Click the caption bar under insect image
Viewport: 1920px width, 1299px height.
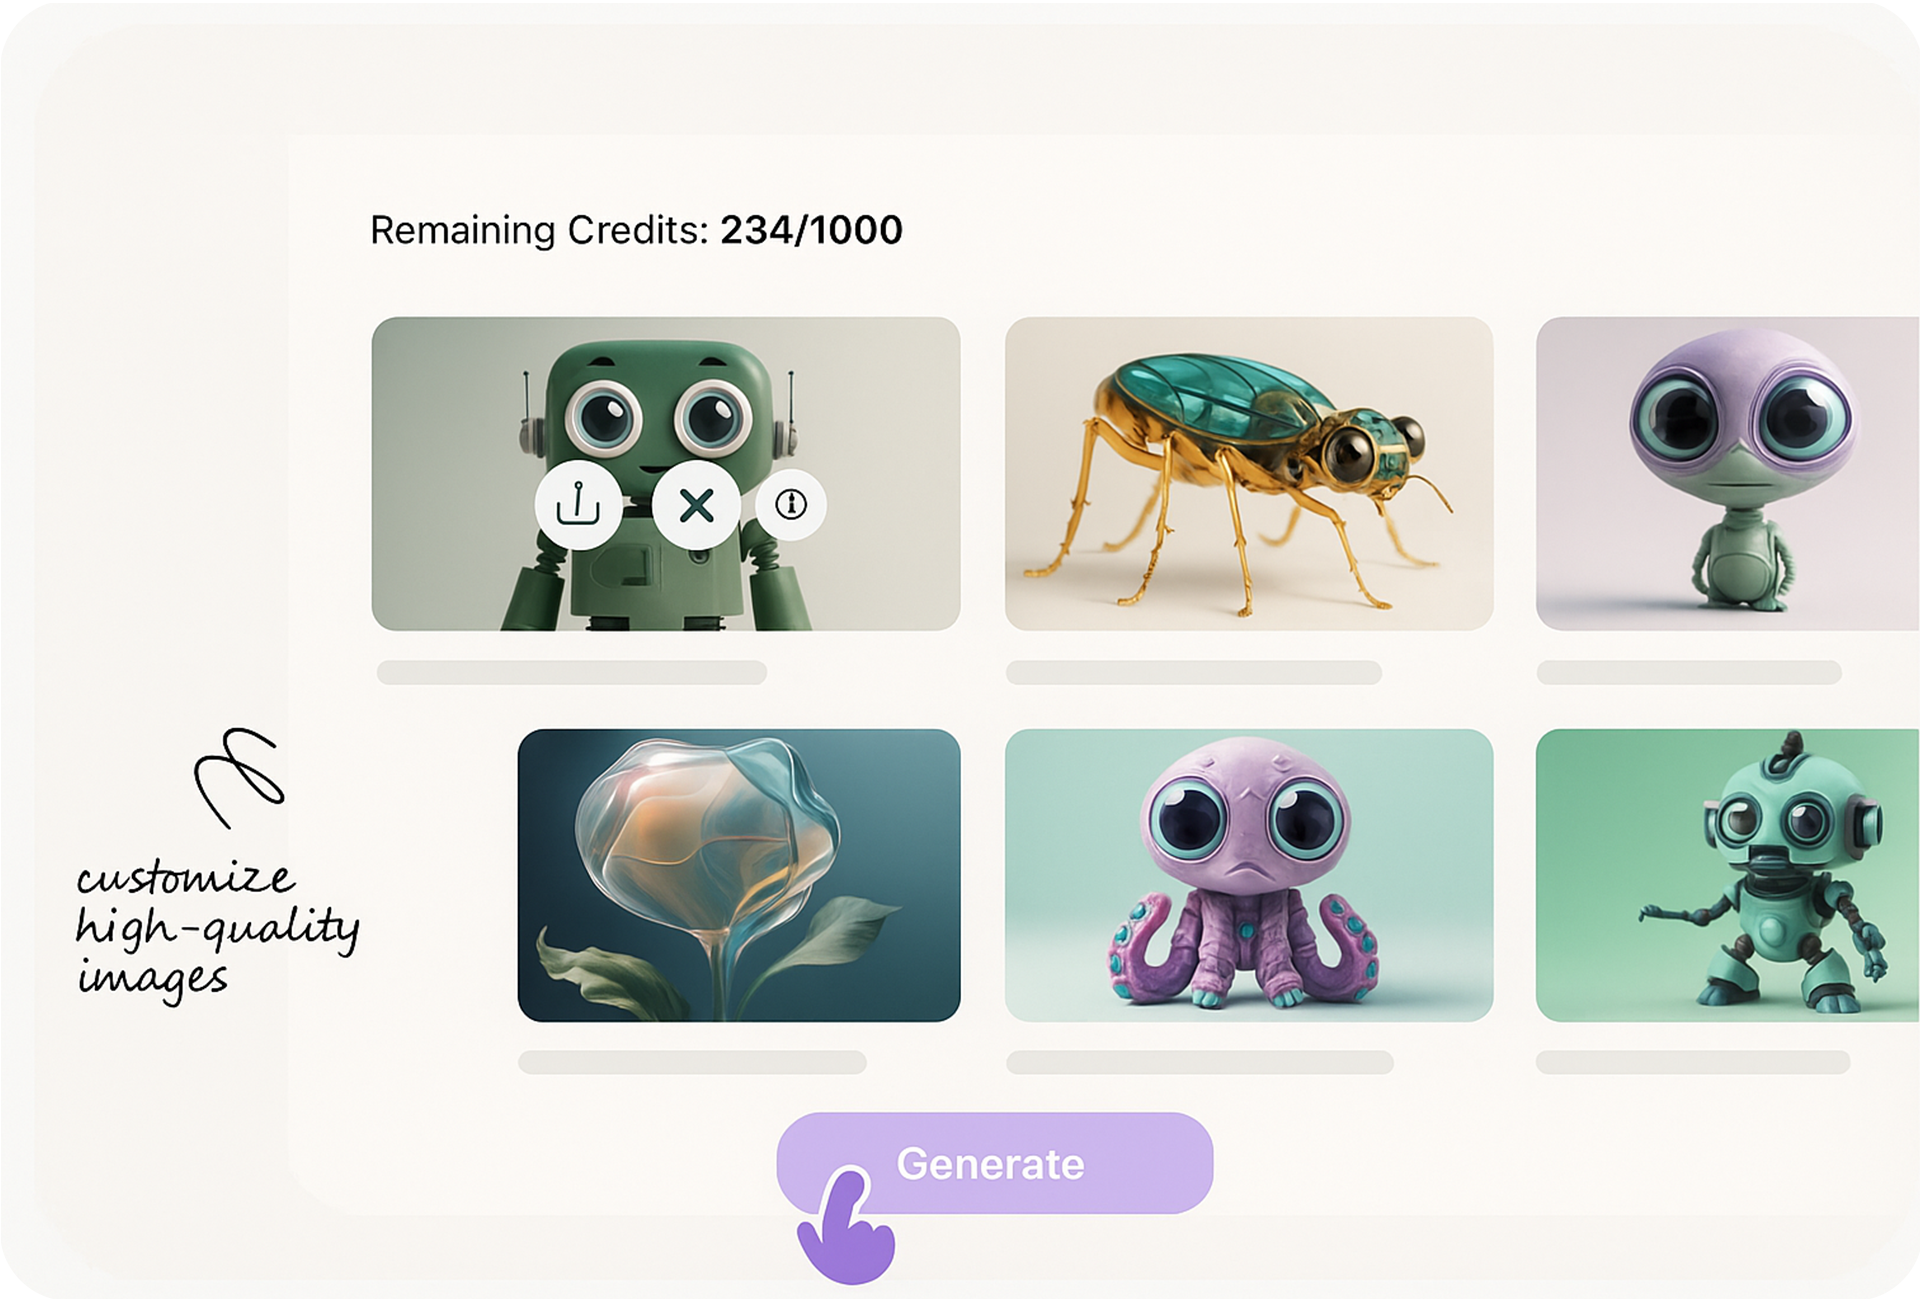pos(1194,672)
